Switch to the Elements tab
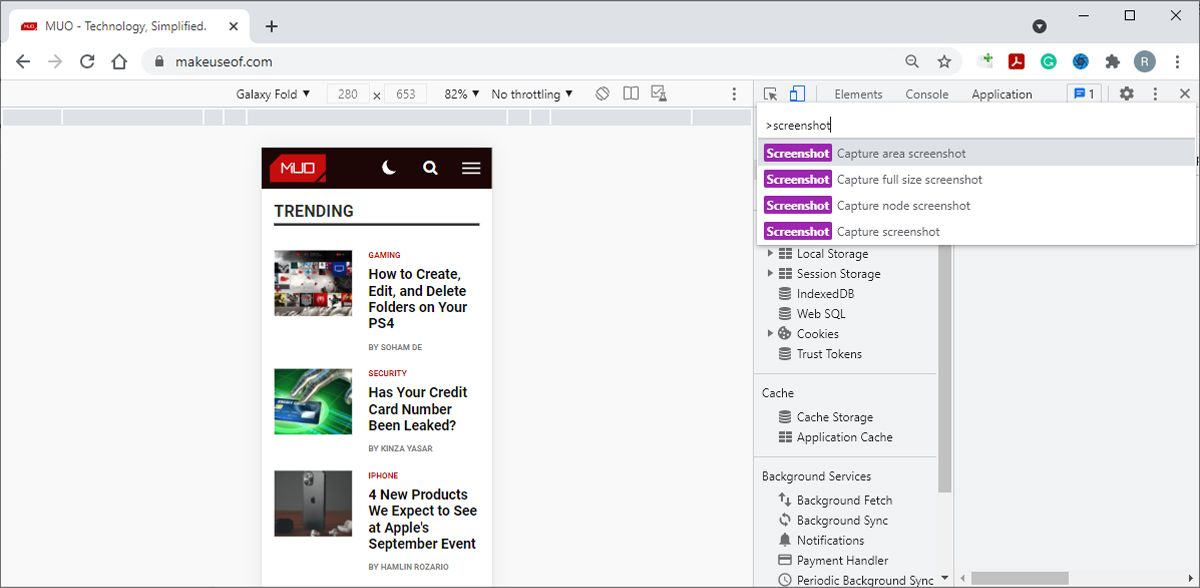This screenshot has width=1200, height=588. [857, 93]
